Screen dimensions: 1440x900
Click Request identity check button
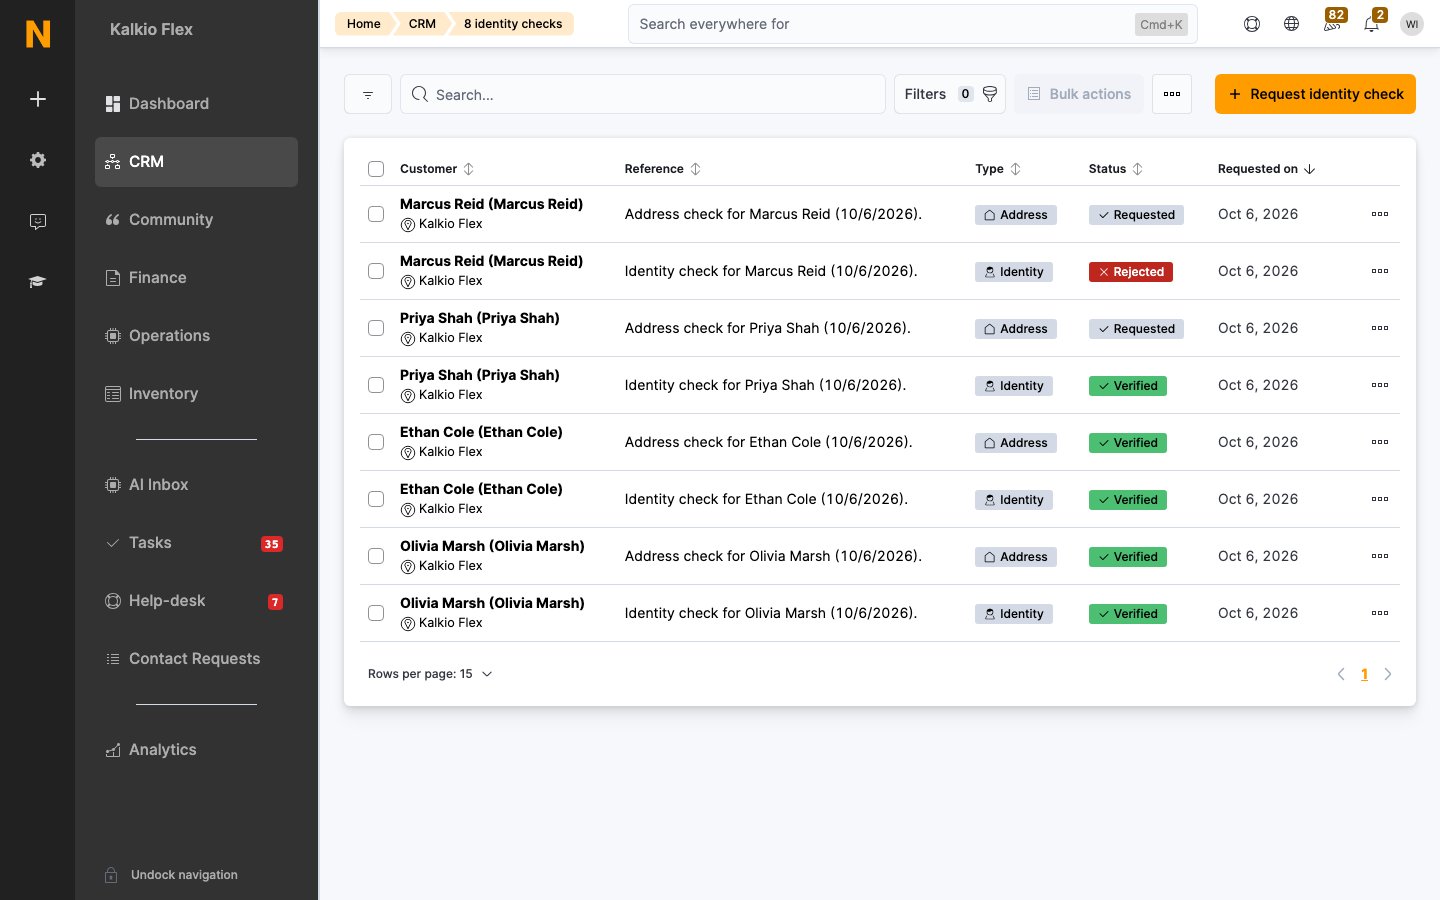(x=1315, y=94)
